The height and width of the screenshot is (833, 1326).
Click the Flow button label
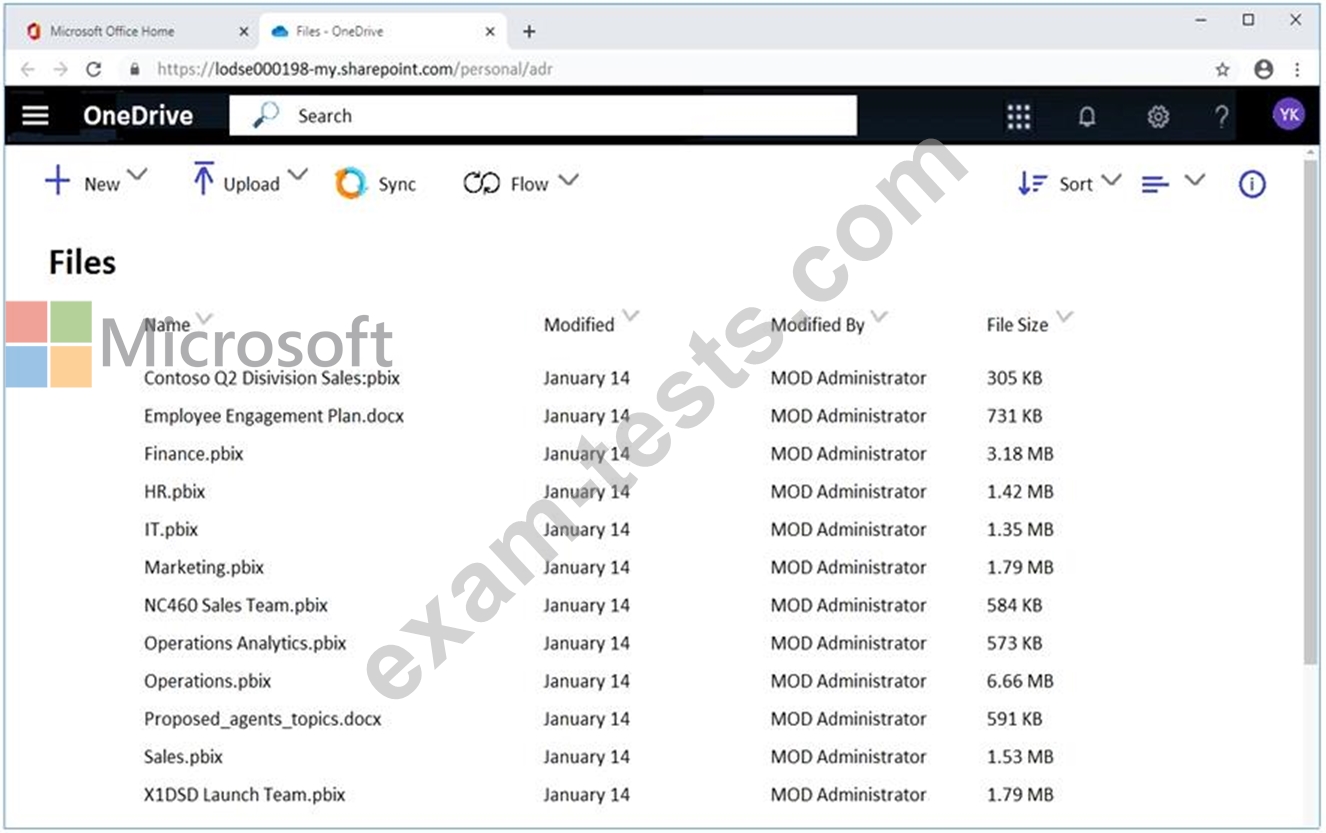pos(529,184)
